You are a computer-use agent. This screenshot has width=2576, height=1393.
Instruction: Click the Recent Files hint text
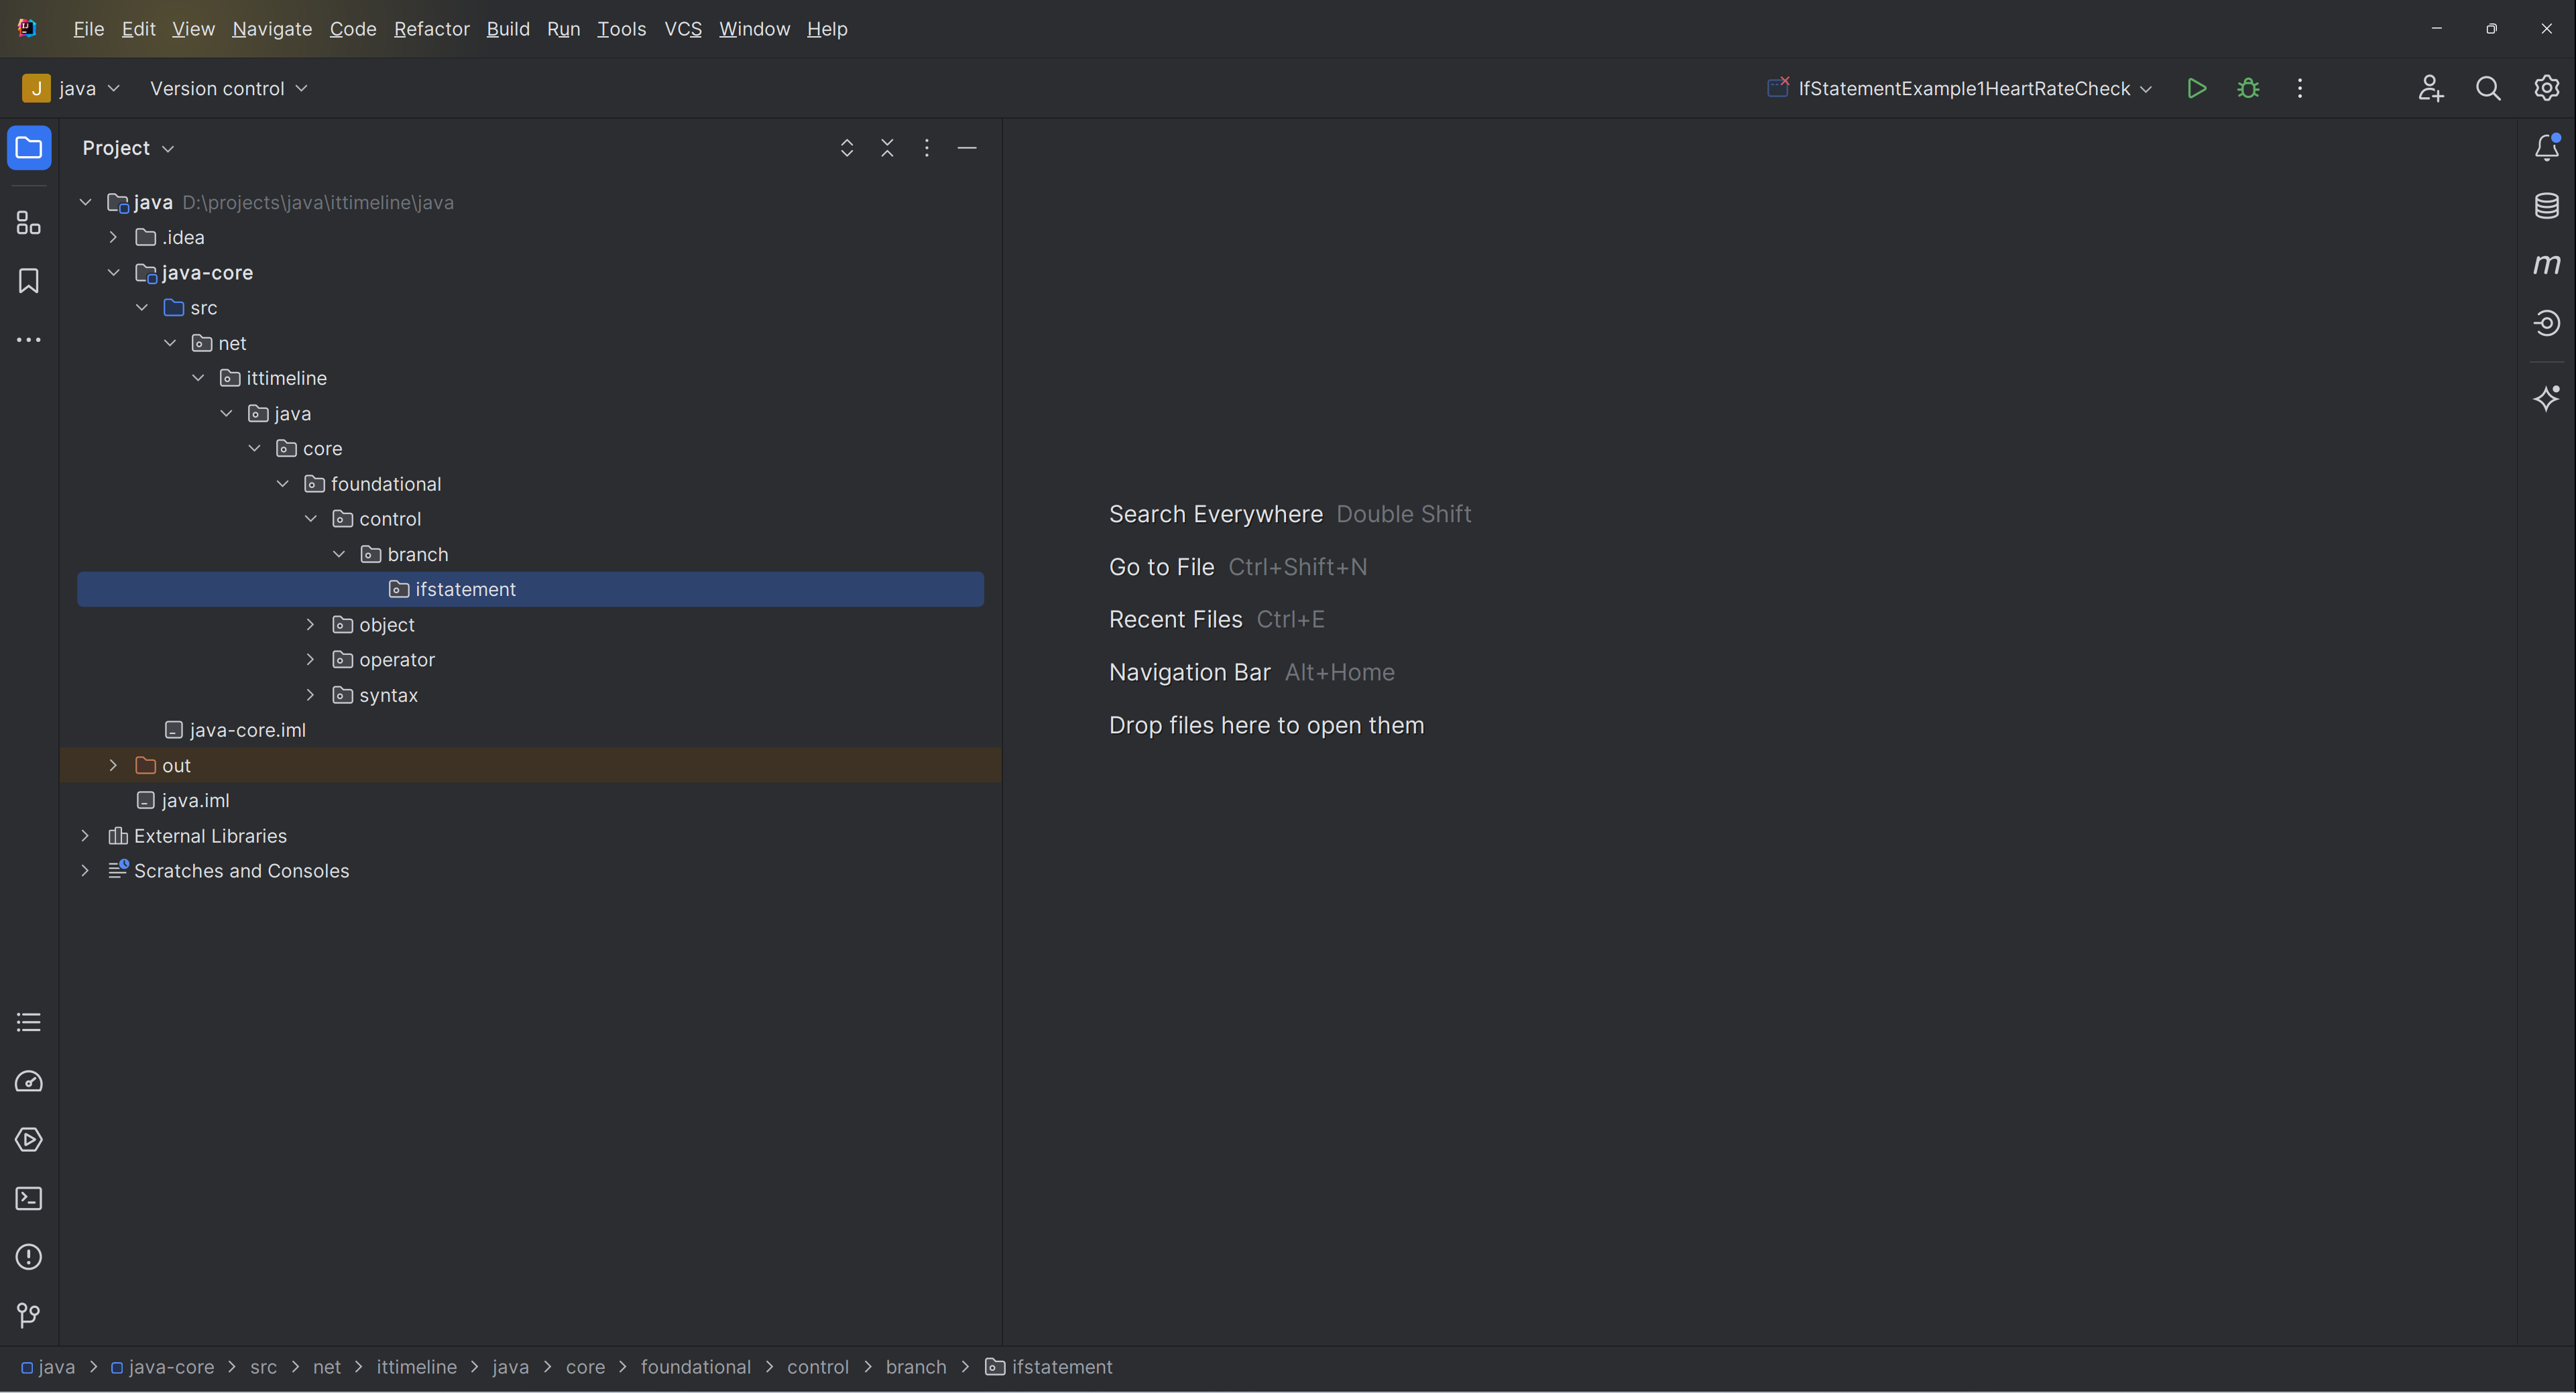[1175, 619]
